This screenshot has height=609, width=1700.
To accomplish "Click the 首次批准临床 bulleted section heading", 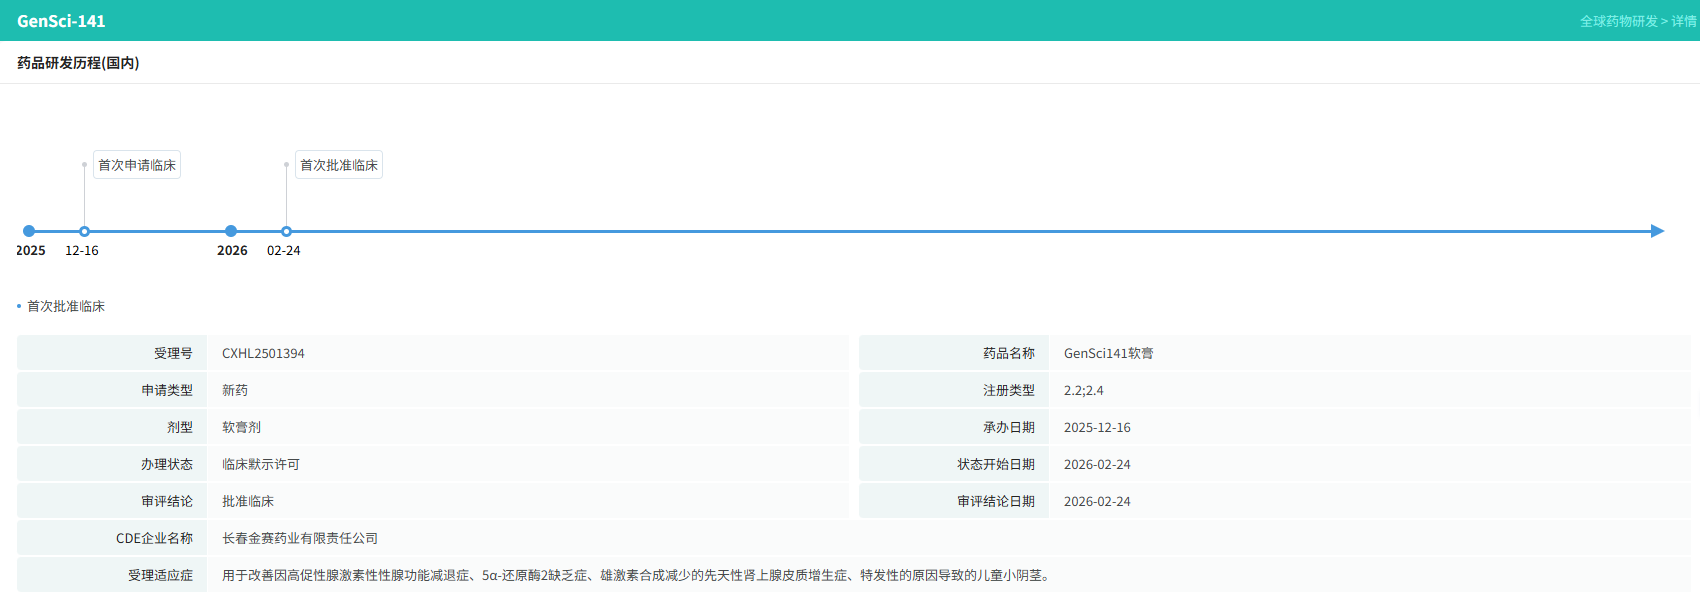I will (x=66, y=306).
